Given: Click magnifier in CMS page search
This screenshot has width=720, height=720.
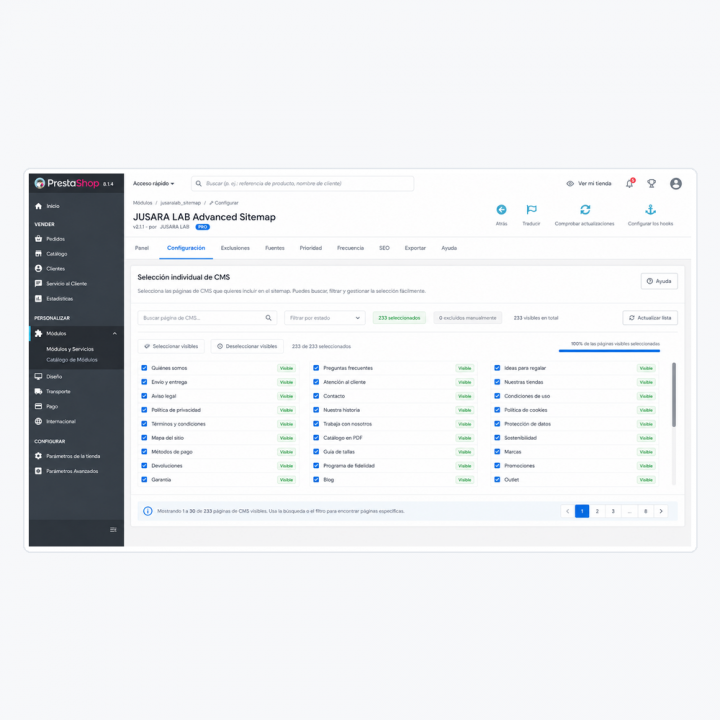Looking at the screenshot, I should 268,318.
